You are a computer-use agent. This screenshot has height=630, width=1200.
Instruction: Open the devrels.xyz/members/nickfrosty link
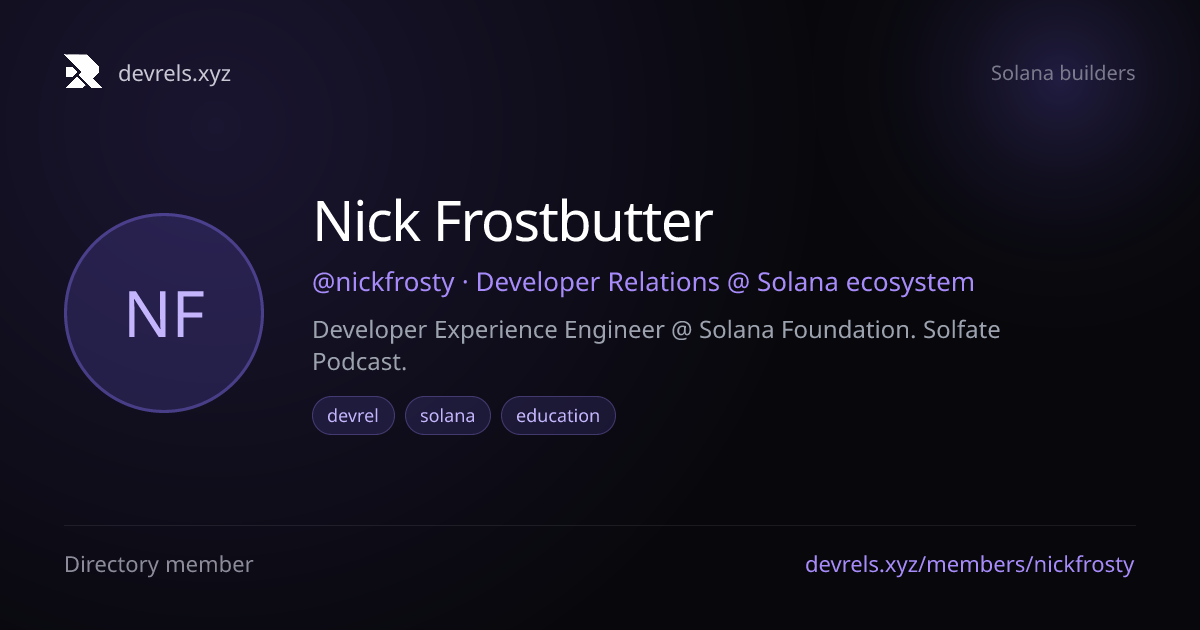(970, 565)
